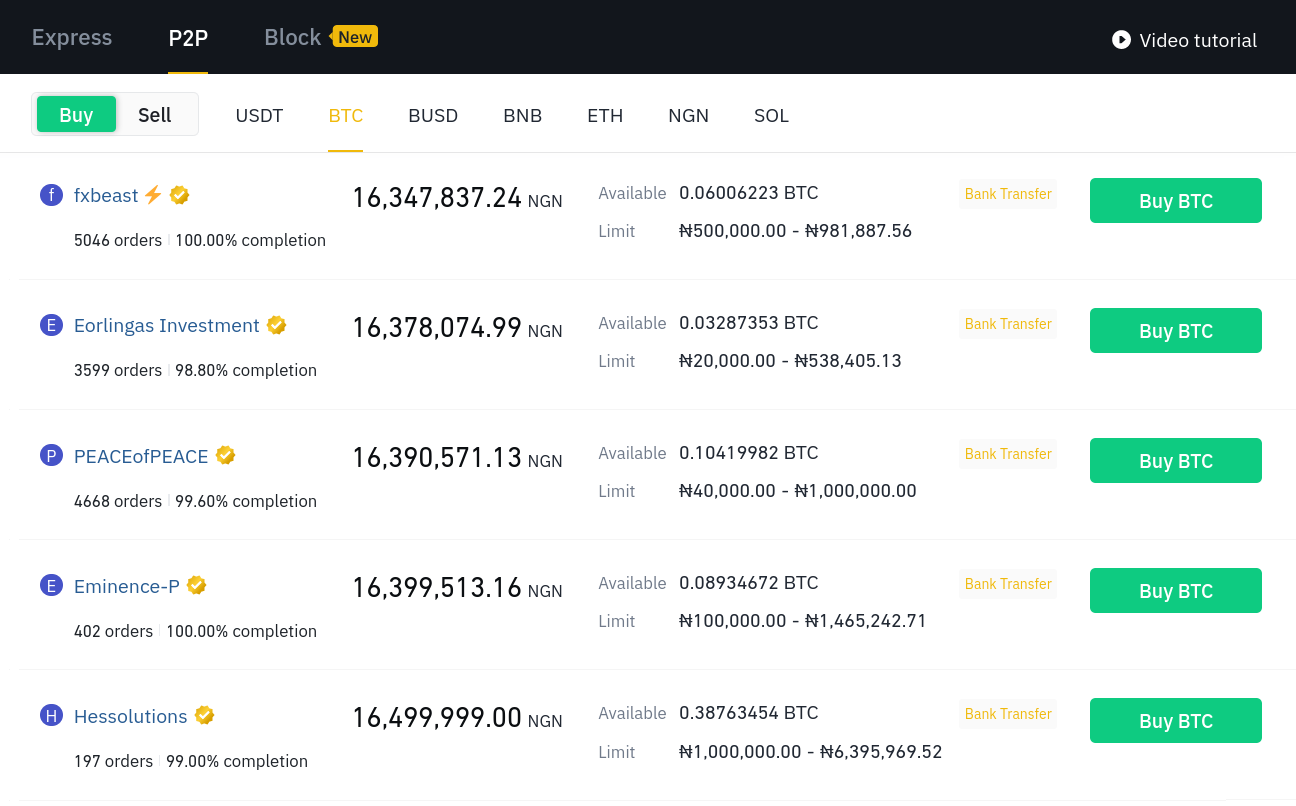Image resolution: width=1296 pixels, height=806 pixels.
Task: Click the play icon beside Video tutorial
Action: [1121, 40]
